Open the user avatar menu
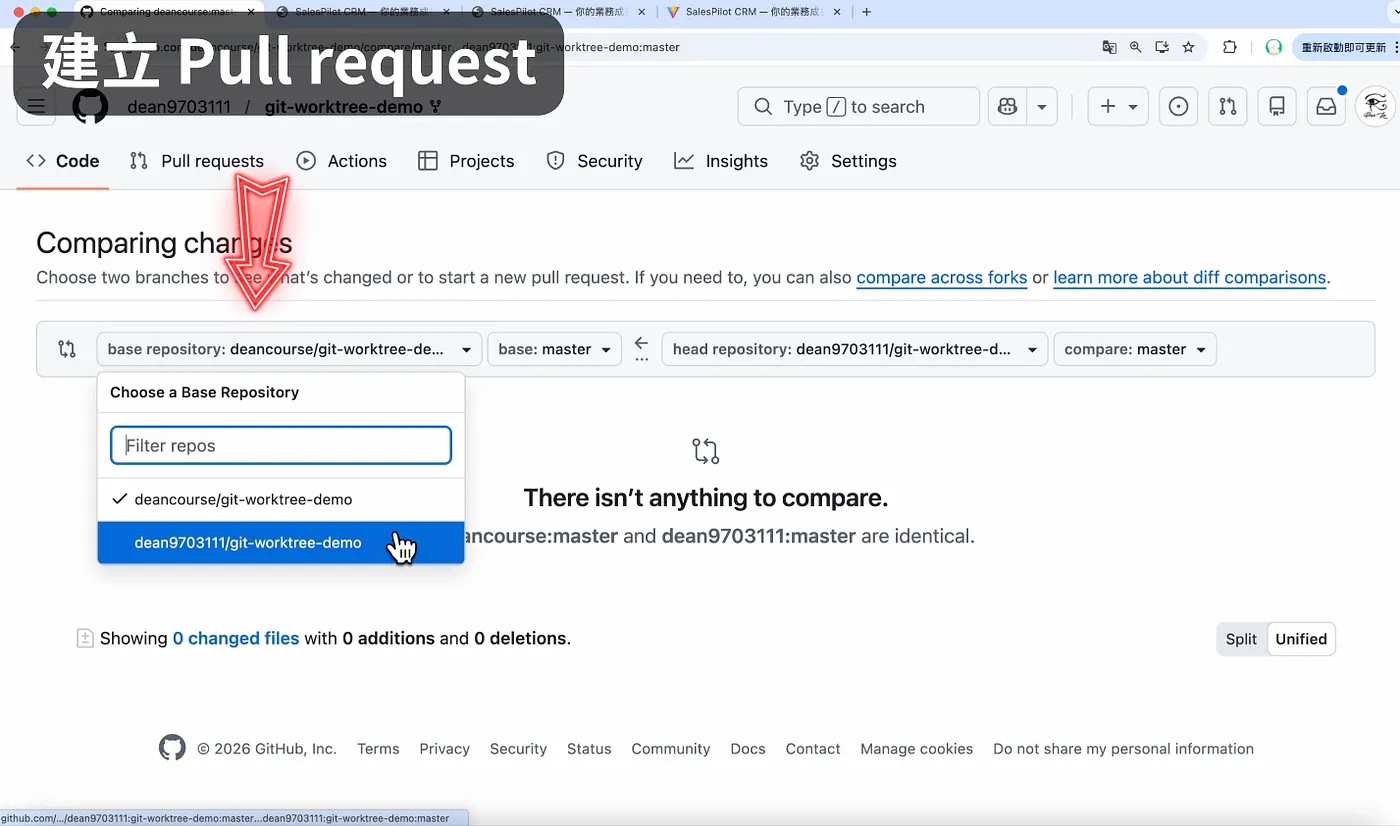Image resolution: width=1400 pixels, height=826 pixels. coord(1376,107)
